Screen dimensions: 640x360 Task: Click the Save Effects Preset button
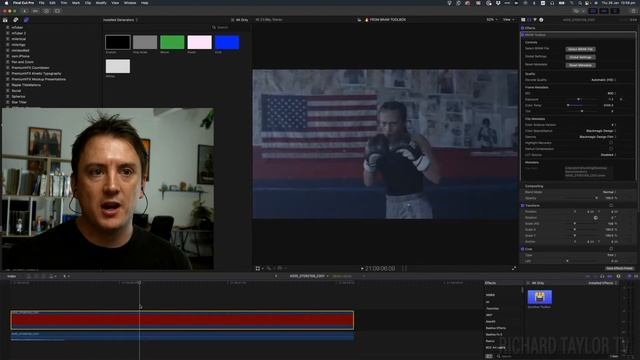(x=619, y=268)
